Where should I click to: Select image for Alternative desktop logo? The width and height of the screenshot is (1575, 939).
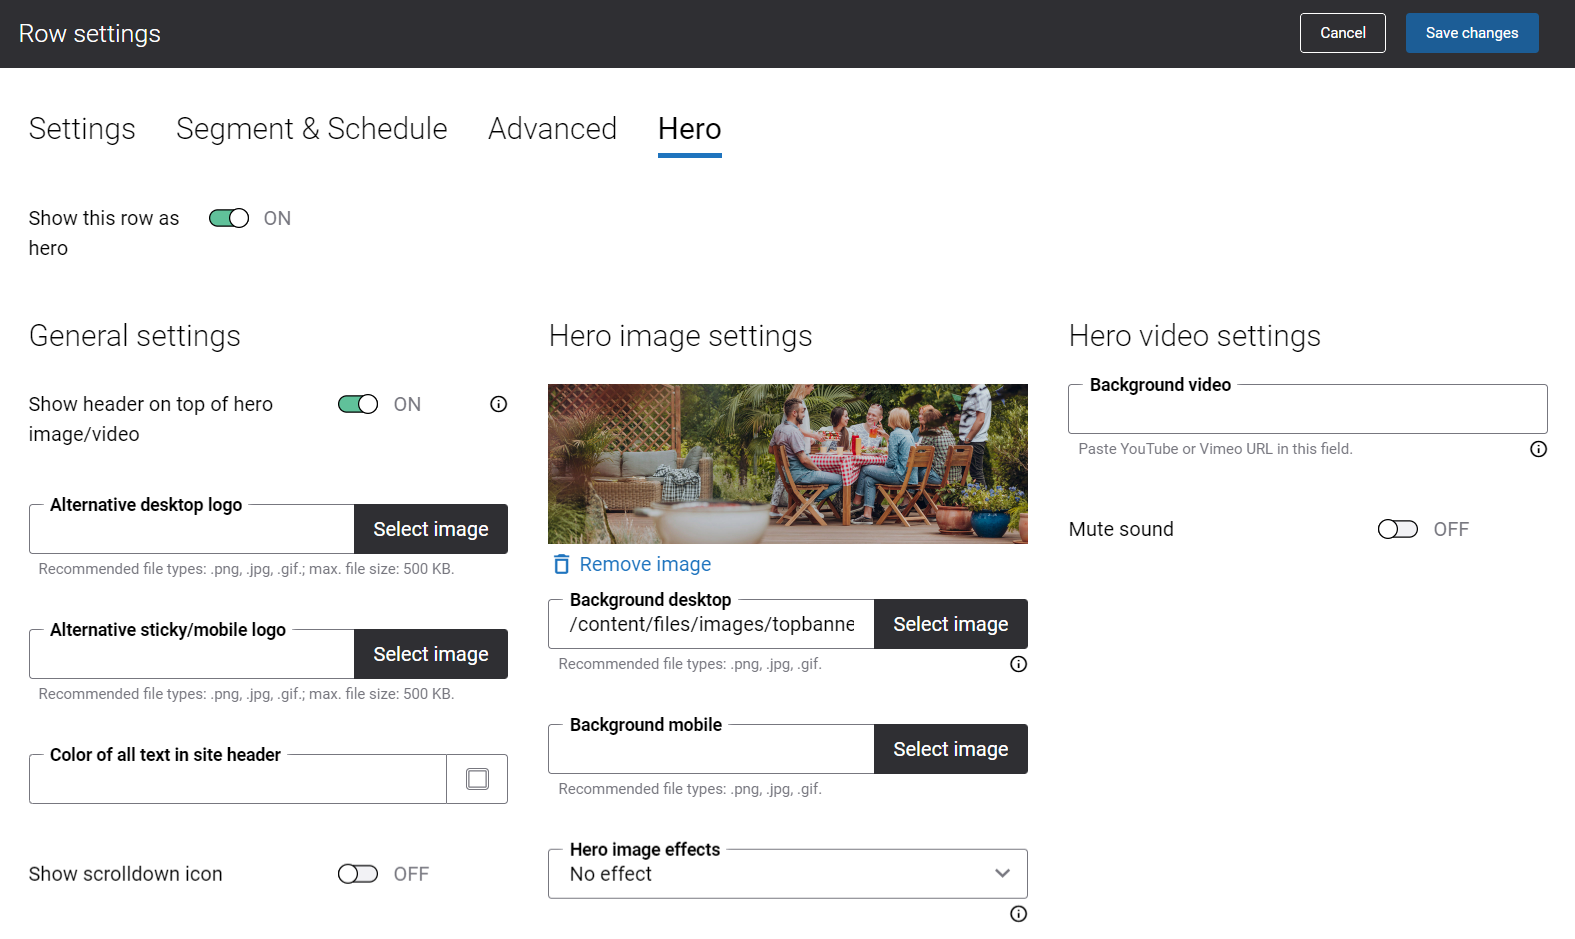click(430, 529)
